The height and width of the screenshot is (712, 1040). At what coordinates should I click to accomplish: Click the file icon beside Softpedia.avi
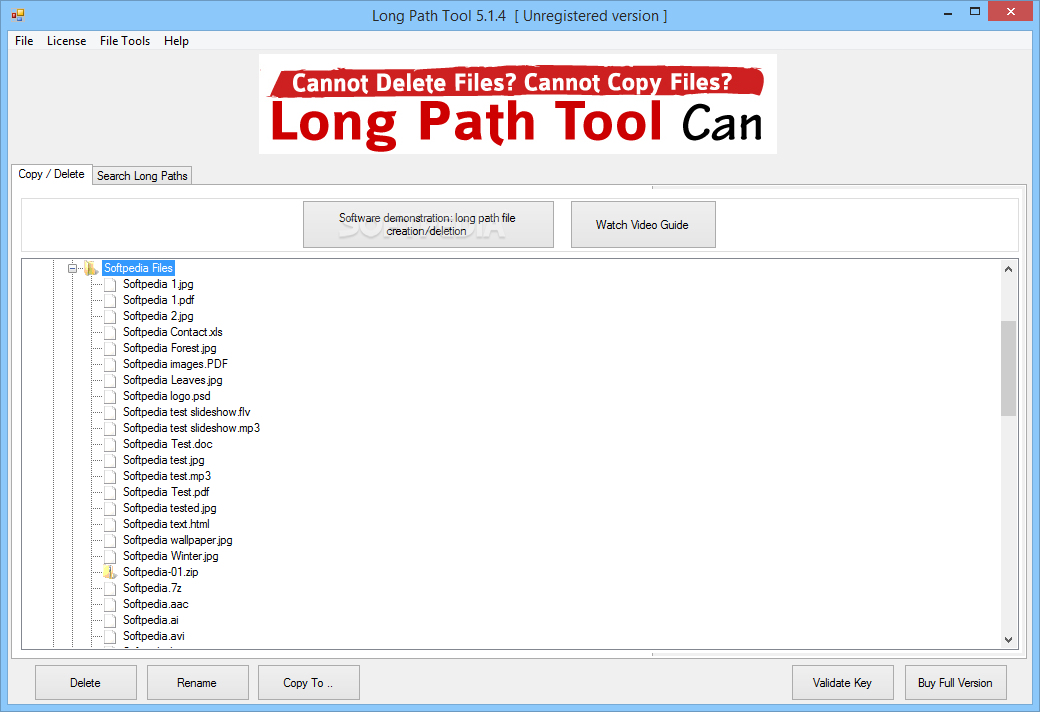click(x=110, y=636)
